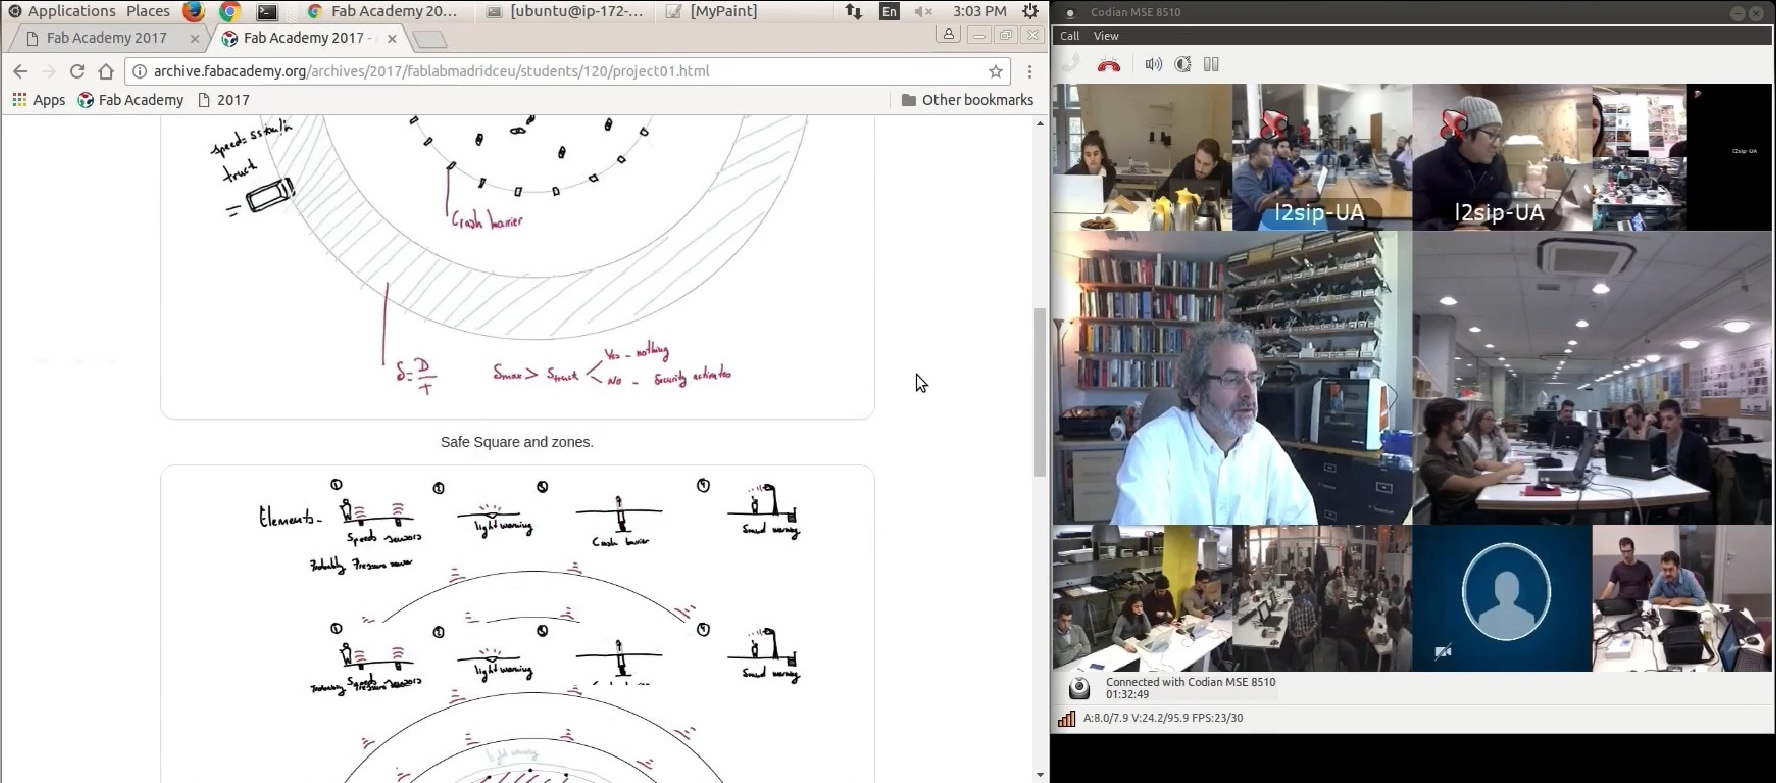
Task: Click the large classroom video with ceiling lights
Action: point(1592,378)
